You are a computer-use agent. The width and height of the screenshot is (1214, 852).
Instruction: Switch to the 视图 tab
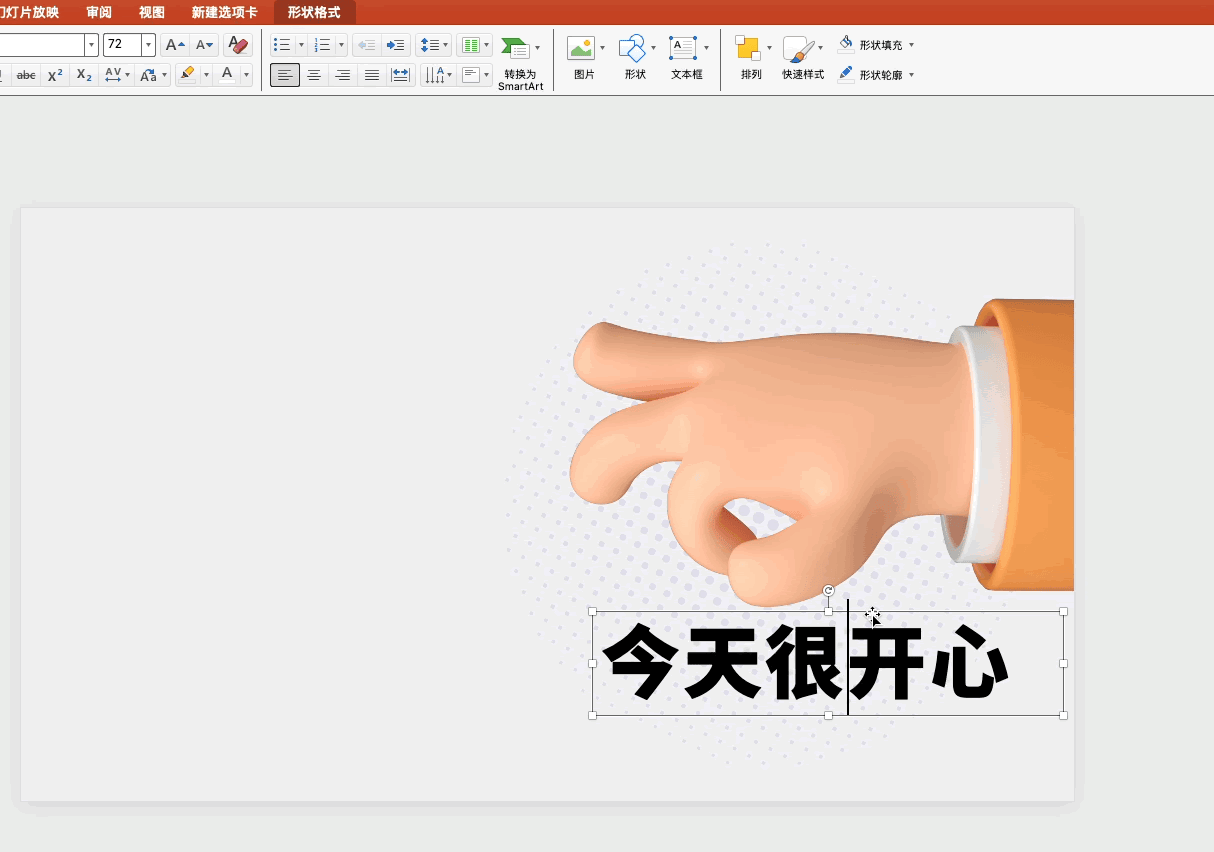pyautogui.click(x=152, y=12)
